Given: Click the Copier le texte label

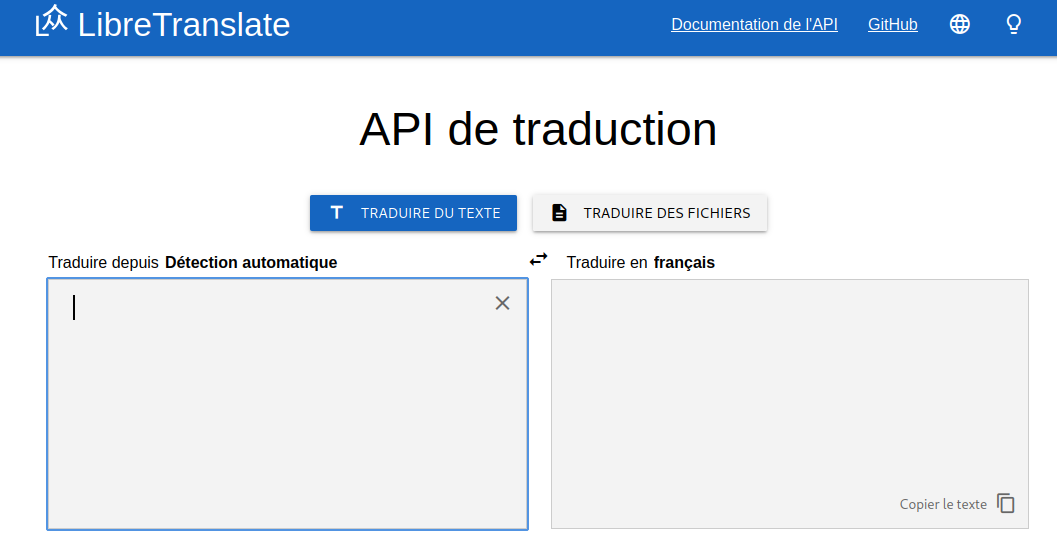Looking at the screenshot, I should coord(943,504).
